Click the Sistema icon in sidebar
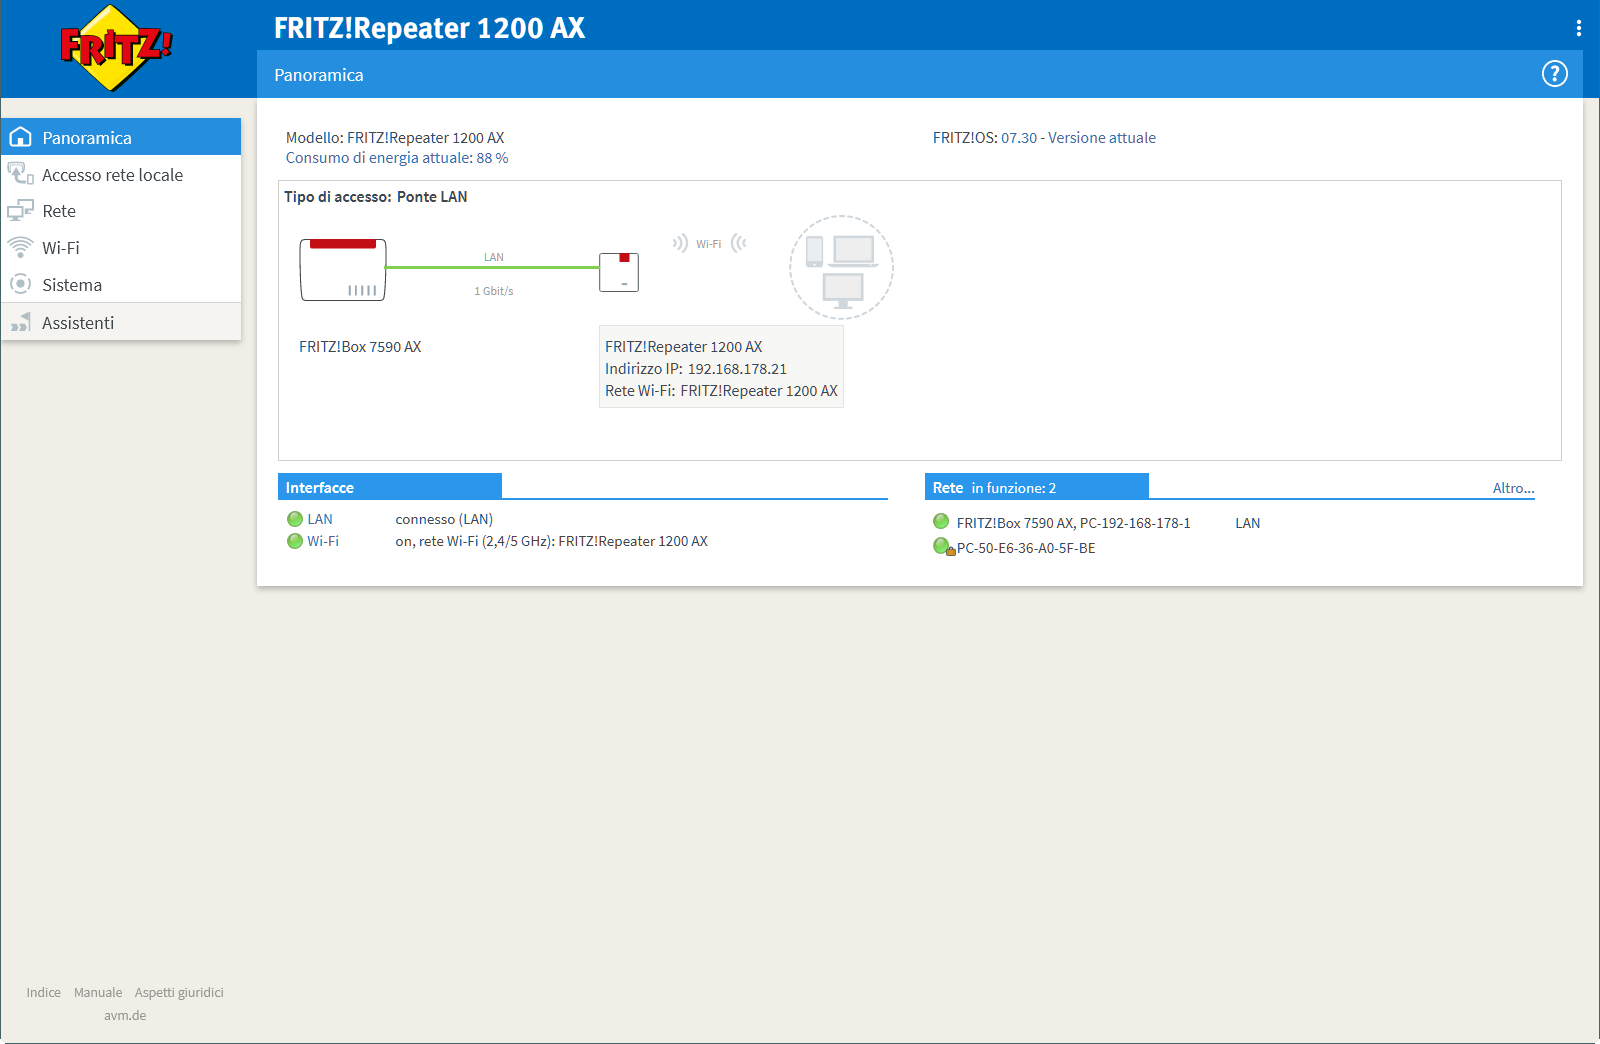1600x1044 pixels. (20, 285)
